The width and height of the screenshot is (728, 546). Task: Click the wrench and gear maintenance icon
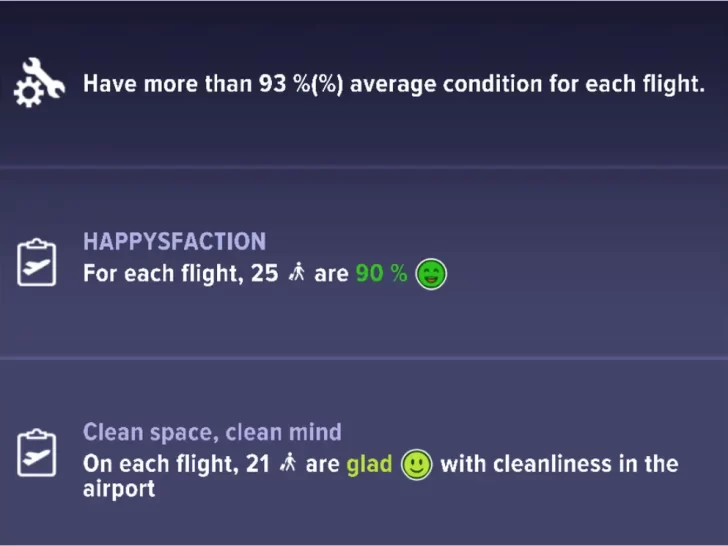(x=39, y=82)
